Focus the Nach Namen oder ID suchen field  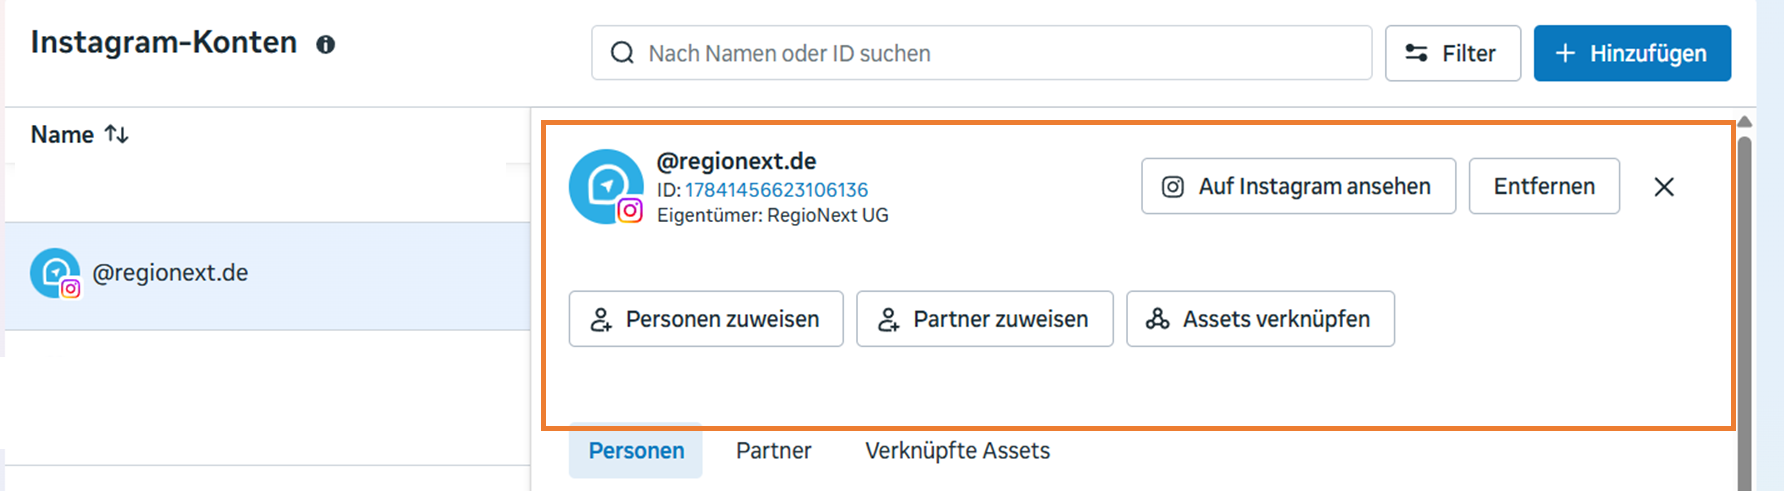(981, 53)
